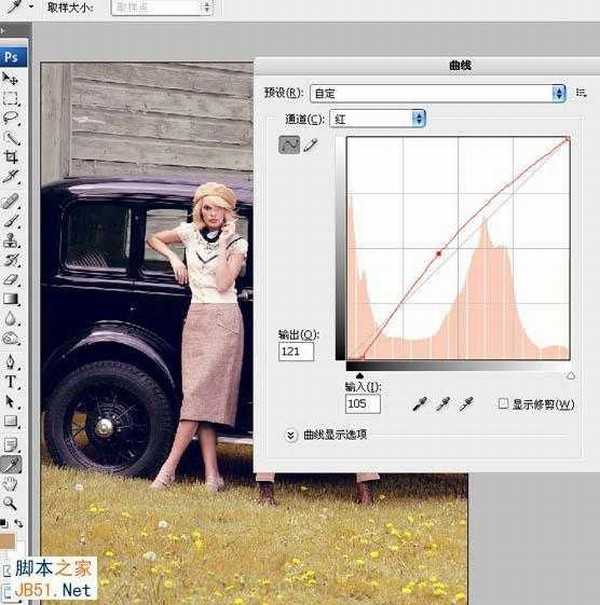Viewport: 600px width, 605px height.
Task: Open the 取样大小 sample size dropdown
Action: click(x=162, y=7)
